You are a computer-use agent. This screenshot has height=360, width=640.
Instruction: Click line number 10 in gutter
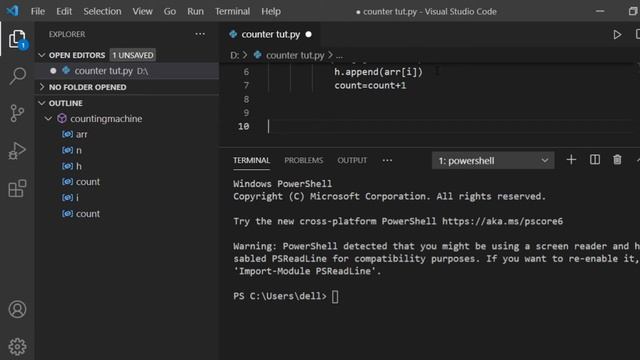(x=244, y=127)
